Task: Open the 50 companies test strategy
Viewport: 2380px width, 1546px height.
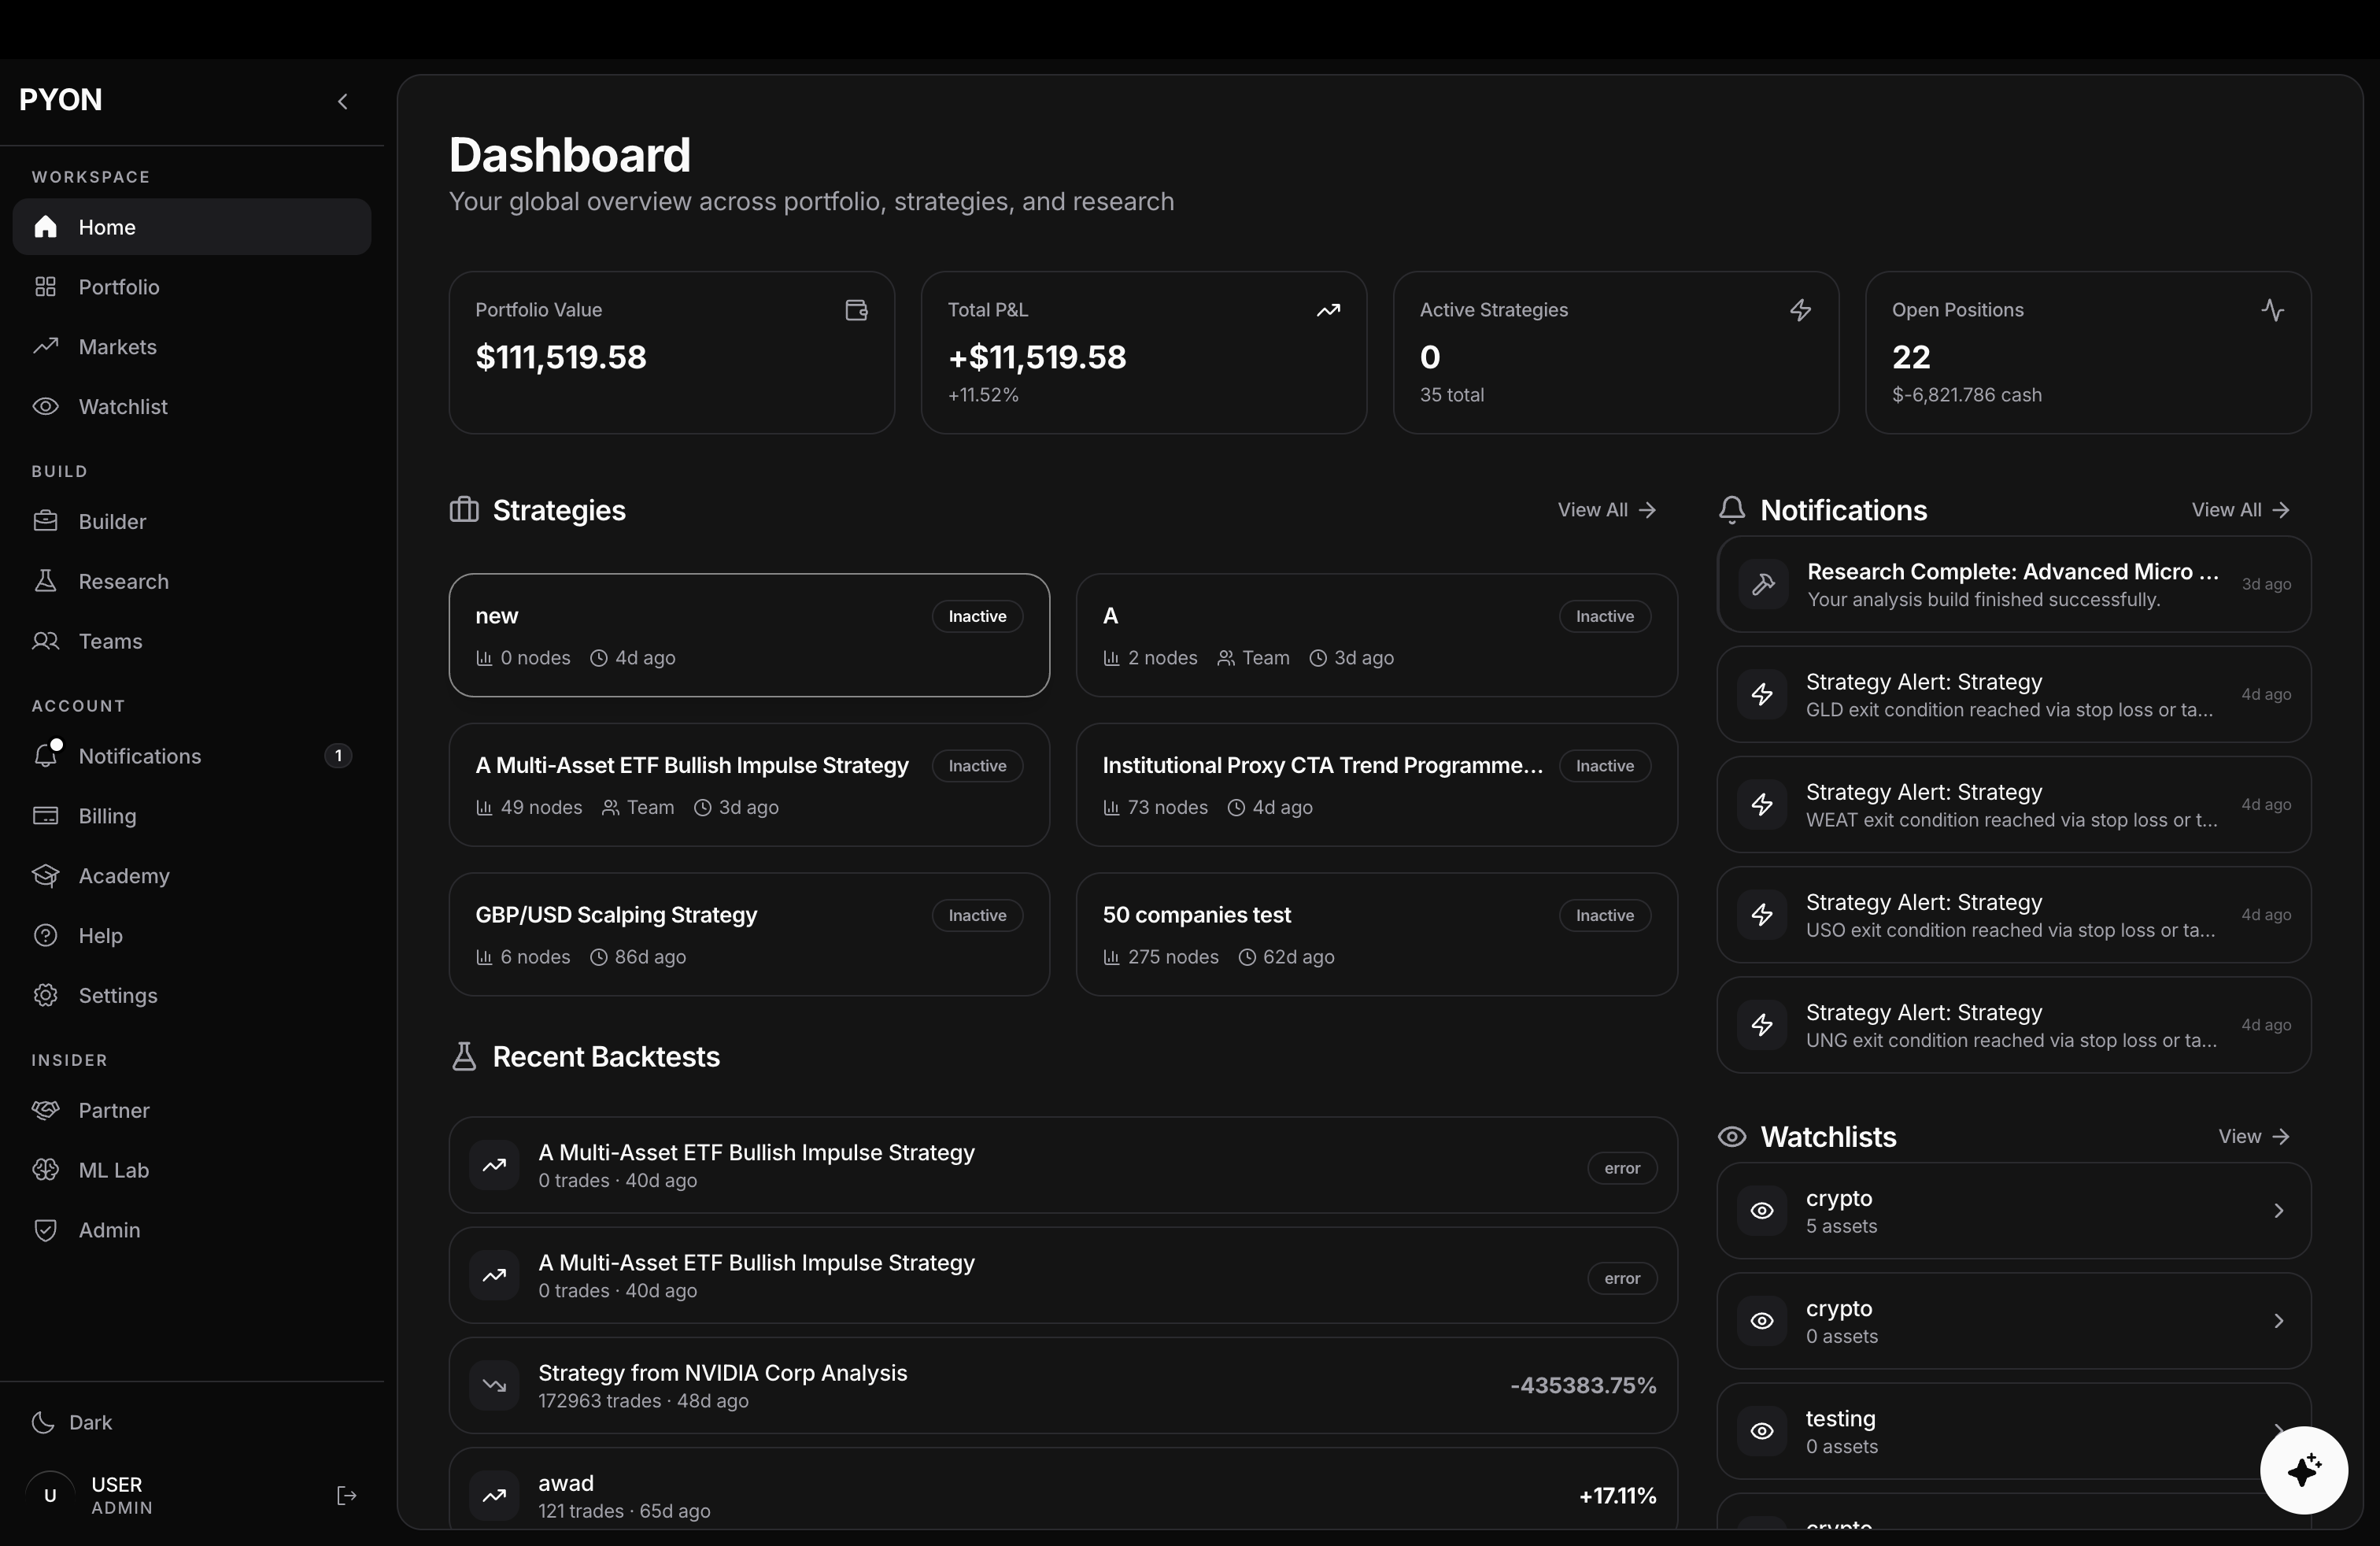Action: pyautogui.click(x=1376, y=934)
